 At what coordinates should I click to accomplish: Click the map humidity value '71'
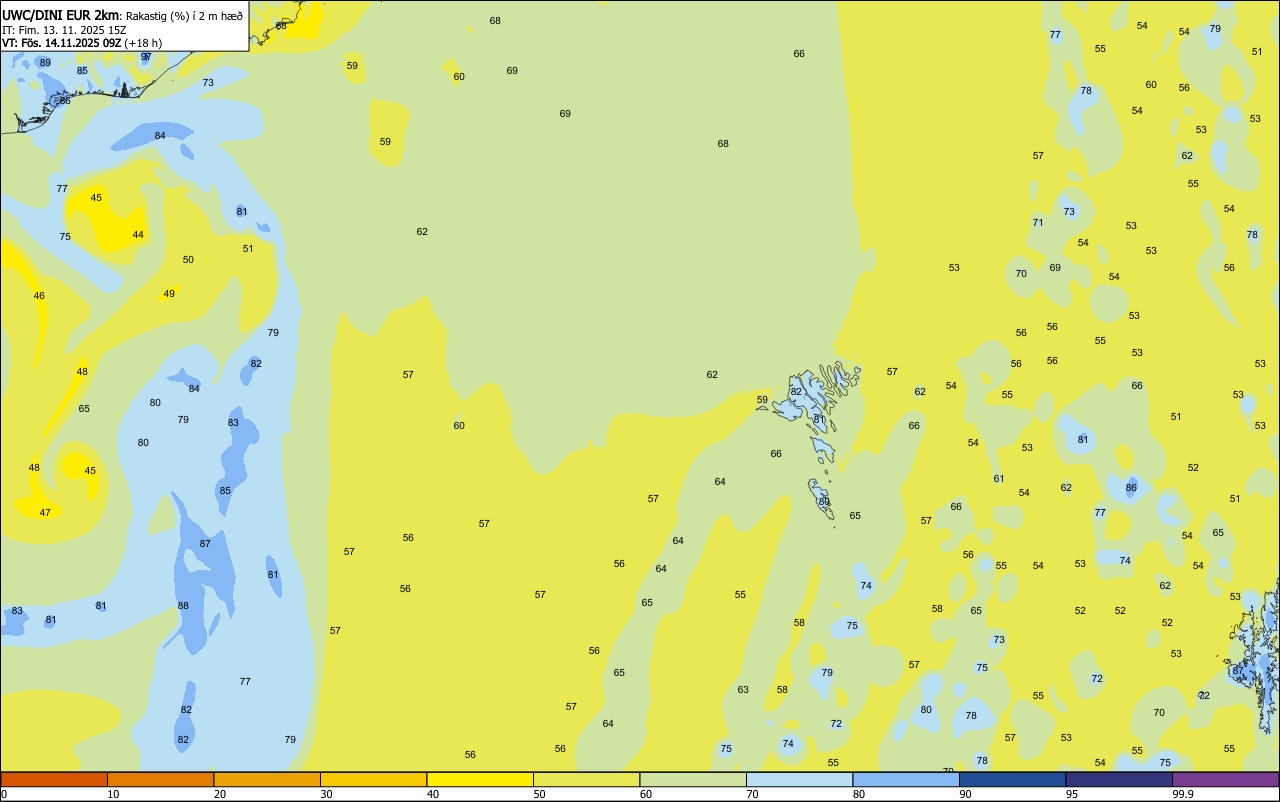[x=1038, y=223]
